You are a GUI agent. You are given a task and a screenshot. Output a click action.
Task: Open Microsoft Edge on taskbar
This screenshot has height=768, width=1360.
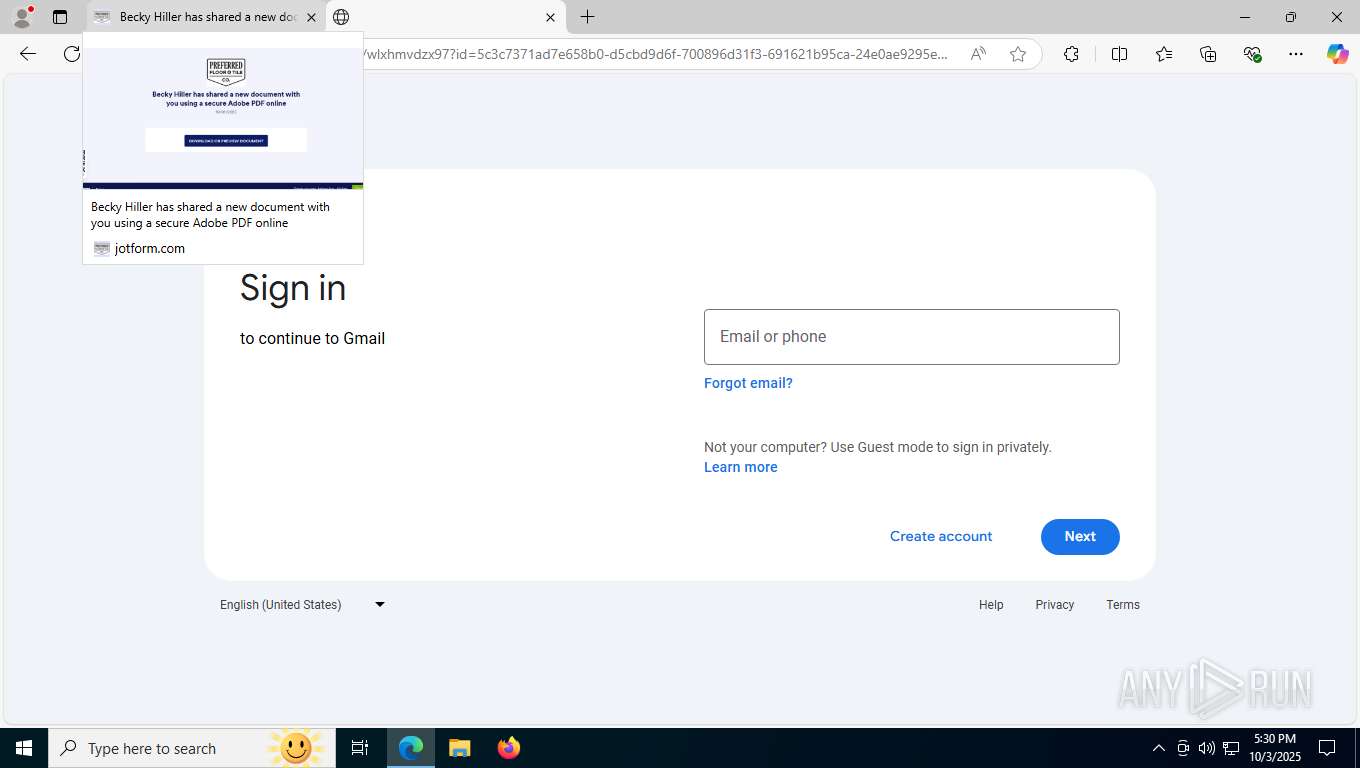coord(411,748)
